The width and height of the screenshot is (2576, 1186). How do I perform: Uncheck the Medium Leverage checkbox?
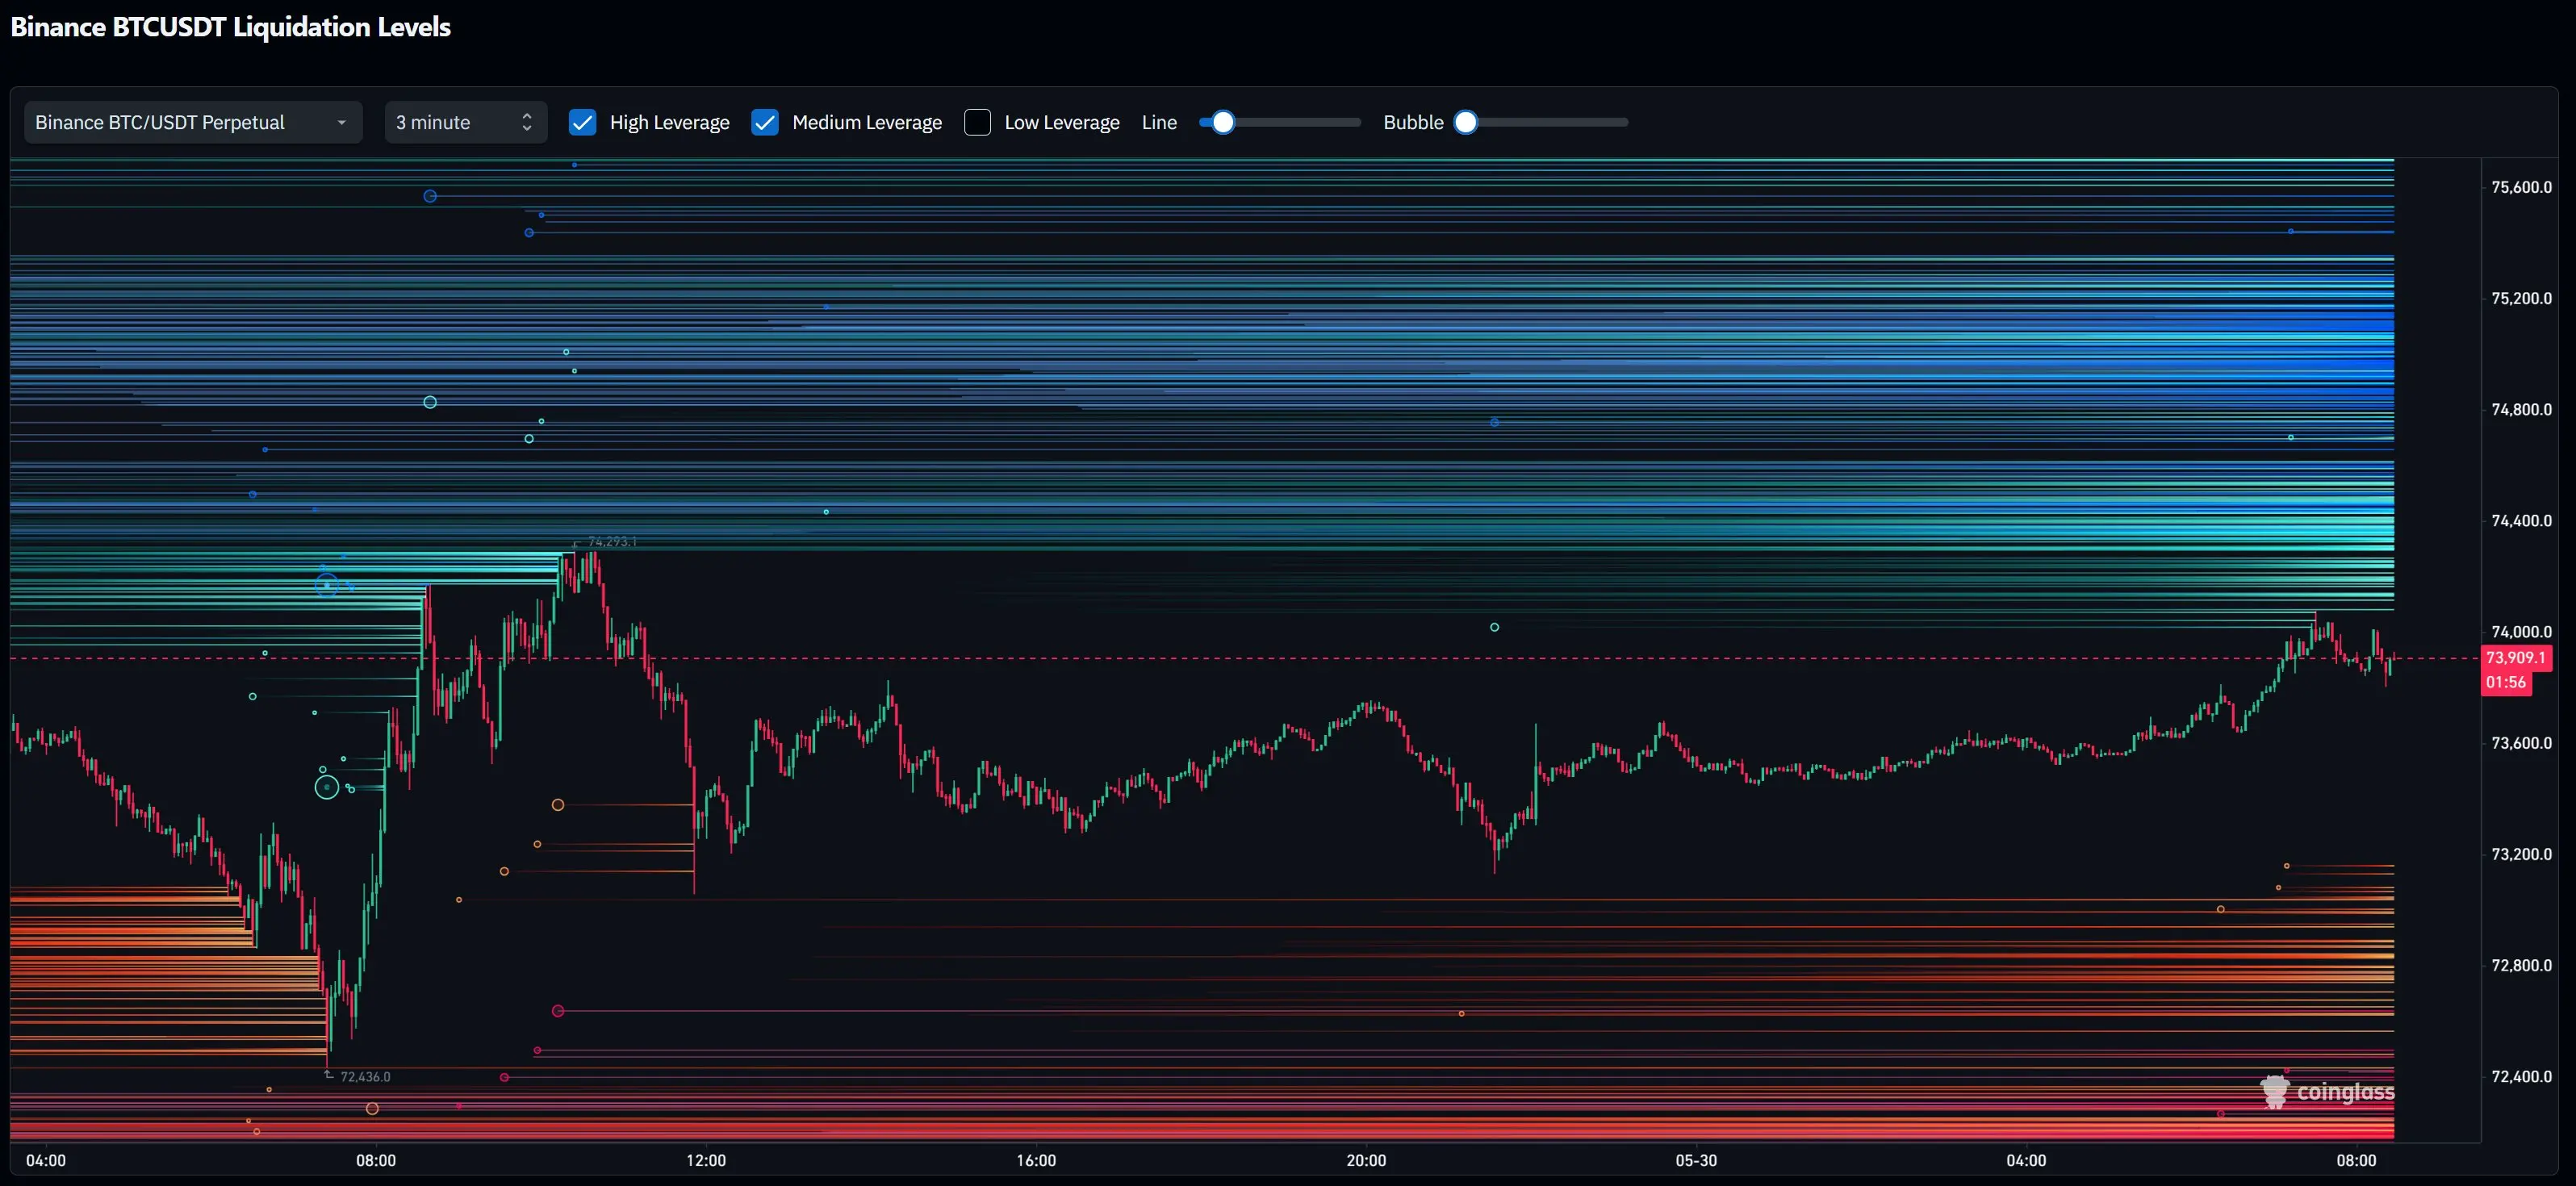(x=765, y=122)
